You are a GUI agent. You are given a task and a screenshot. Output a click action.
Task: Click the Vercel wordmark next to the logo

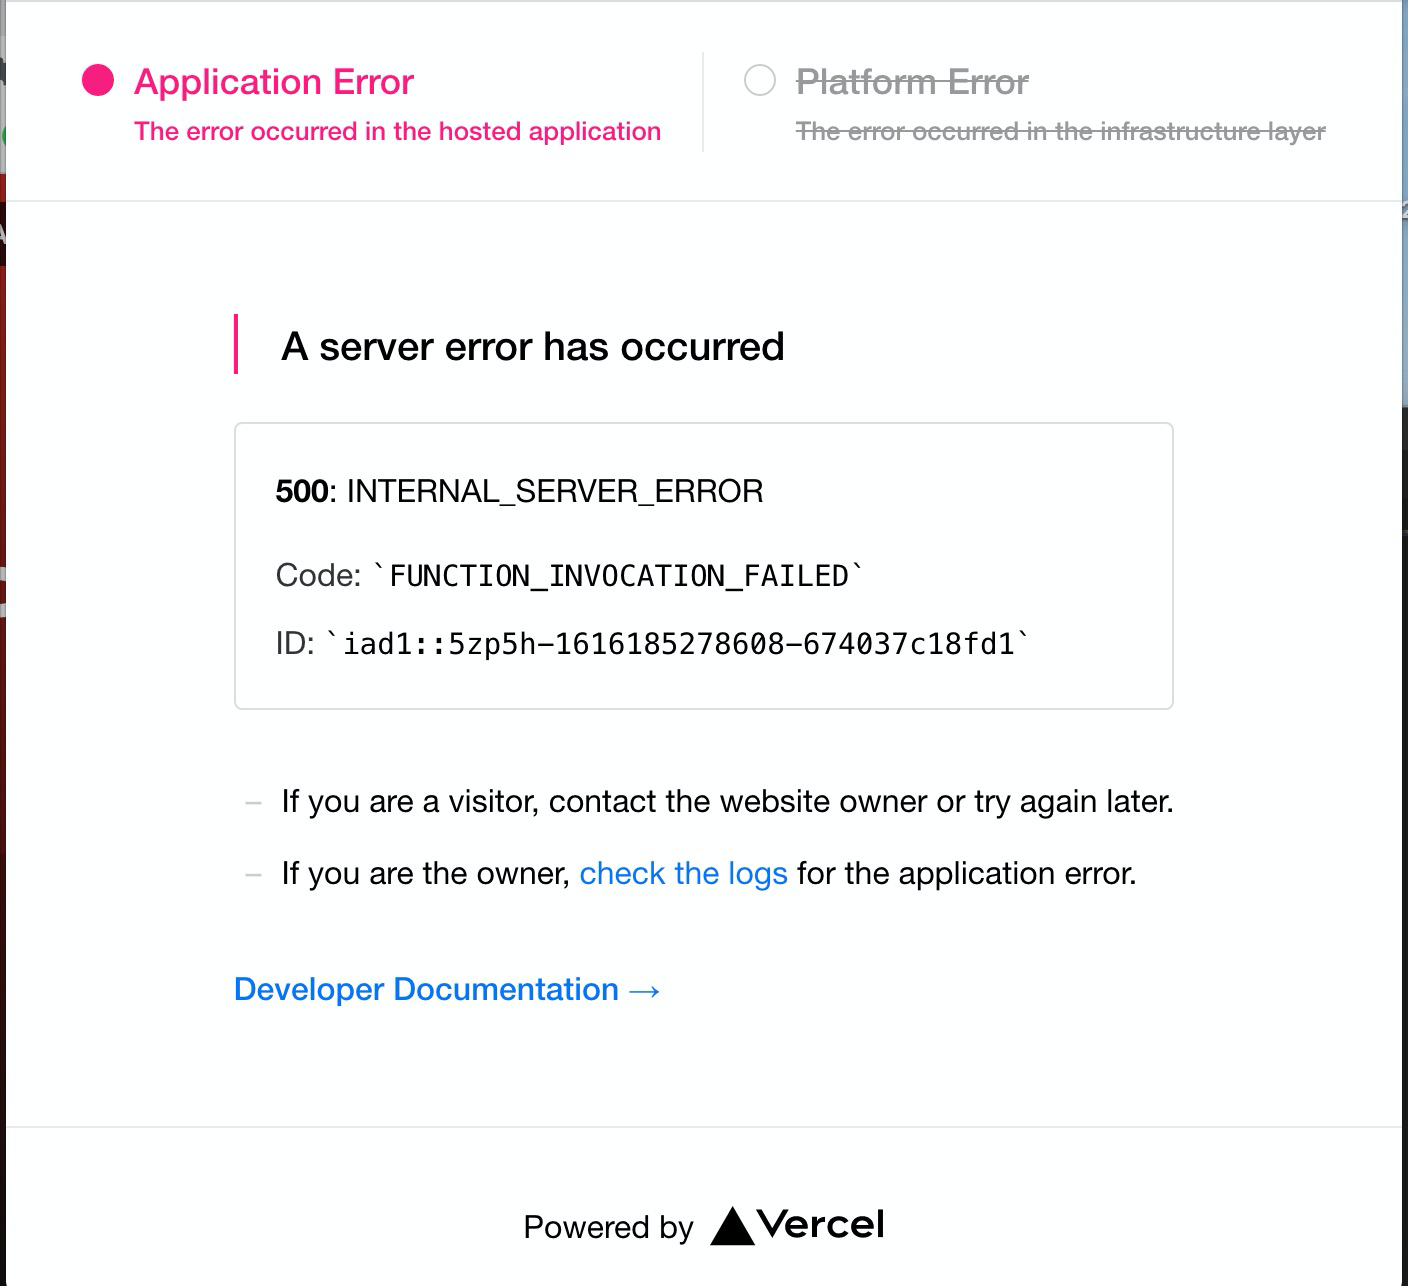pos(818,1224)
